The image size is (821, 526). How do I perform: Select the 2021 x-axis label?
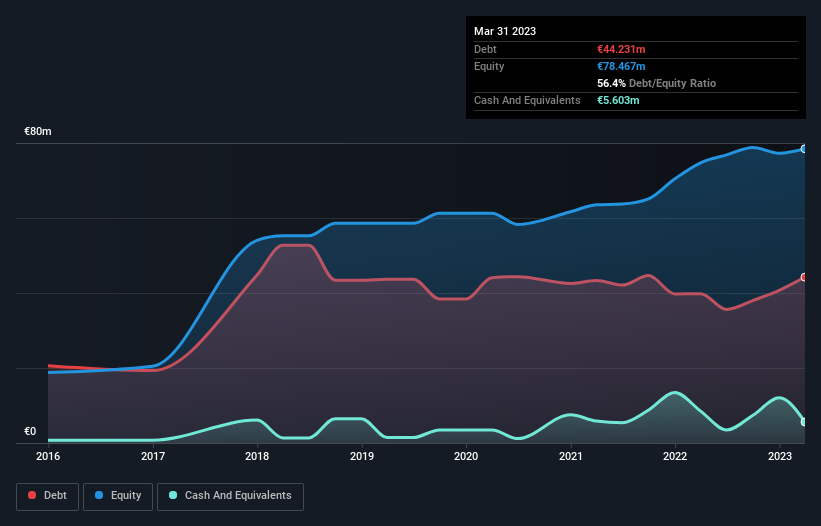tap(571, 456)
